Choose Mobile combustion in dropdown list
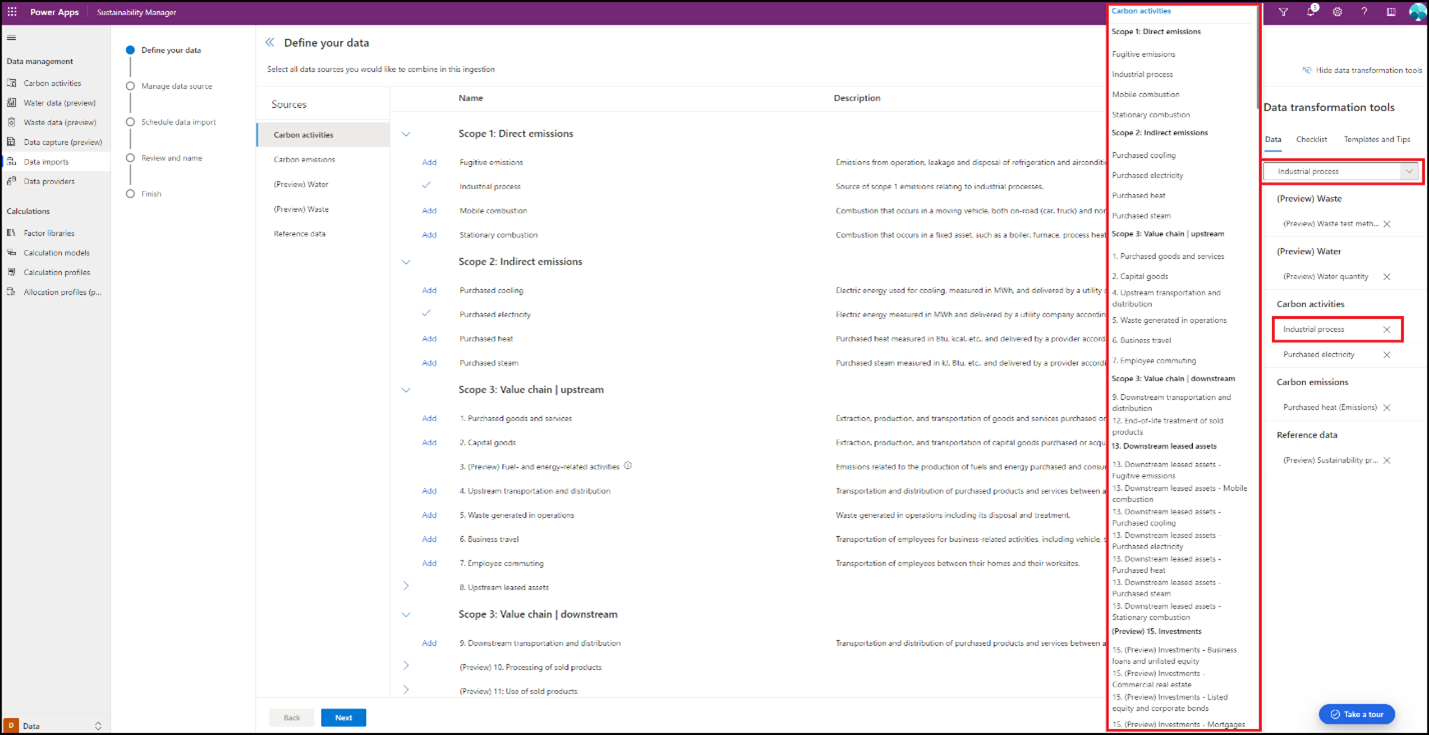This screenshot has width=1429, height=735. [x=1146, y=95]
